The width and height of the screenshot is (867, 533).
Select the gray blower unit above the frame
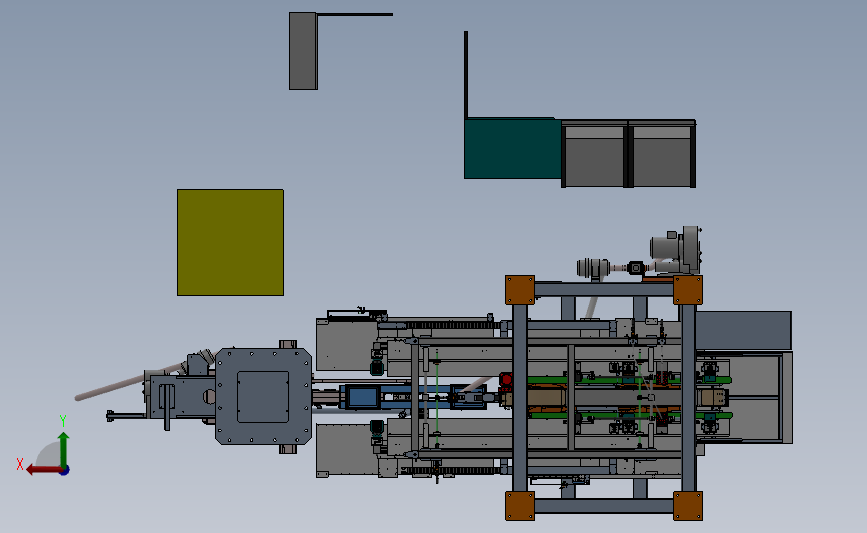coord(676,250)
